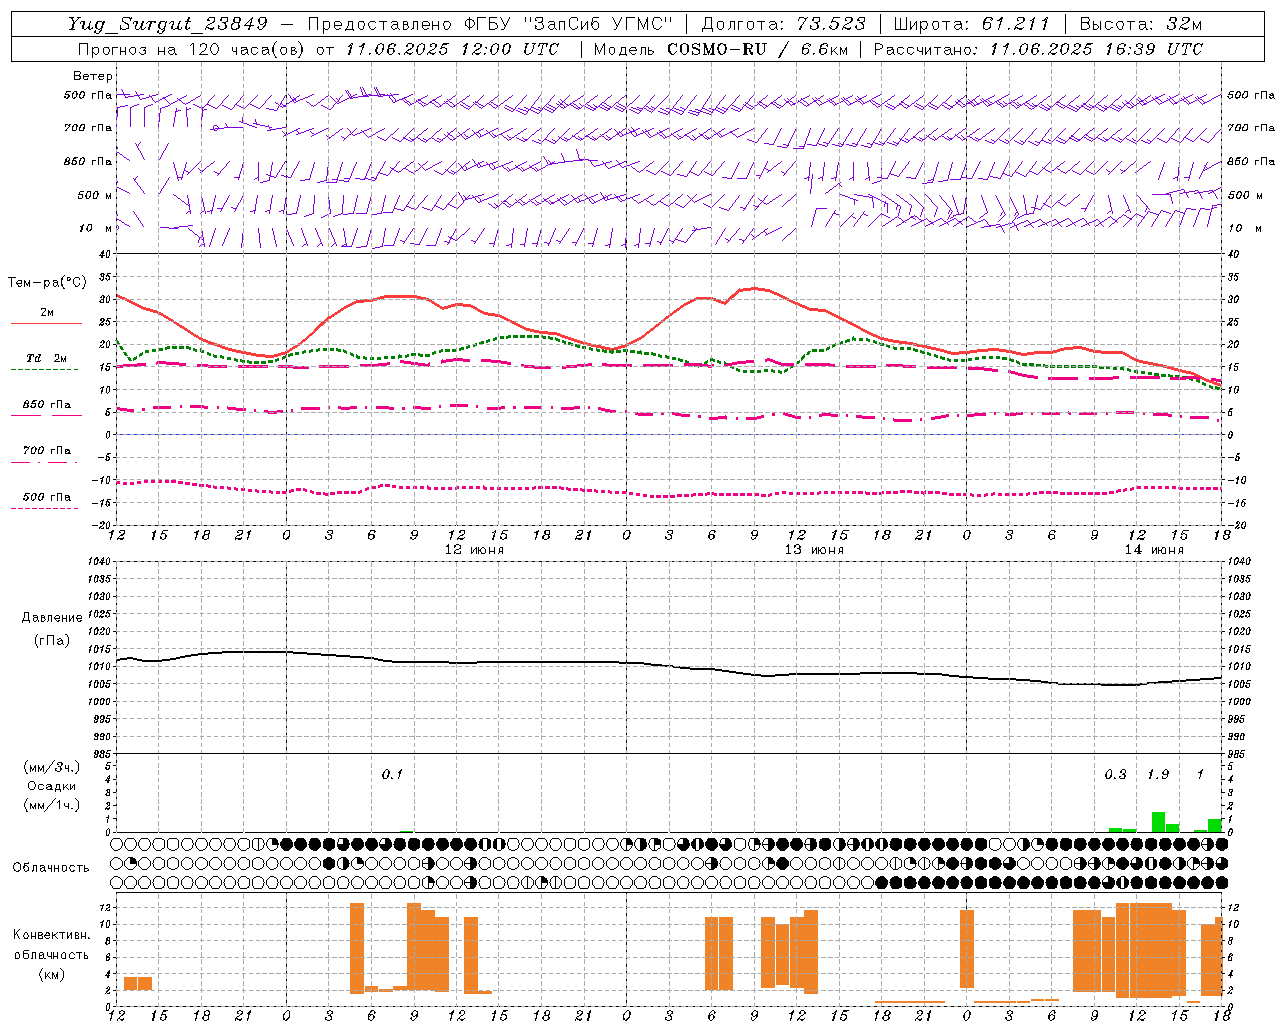The height and width of the screenshot is (1024, 1280).
Task: Click the red sample line under the "2м" legend label
Action: 46,324
